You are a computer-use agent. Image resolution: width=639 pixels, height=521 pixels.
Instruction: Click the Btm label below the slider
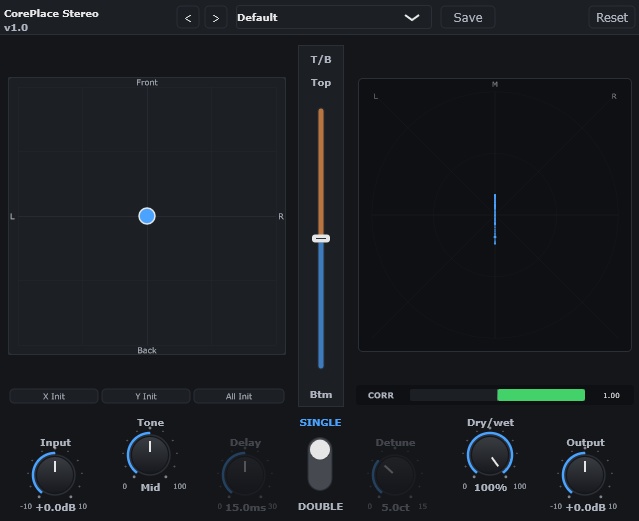pyautogui.click(x=321, y=395)
